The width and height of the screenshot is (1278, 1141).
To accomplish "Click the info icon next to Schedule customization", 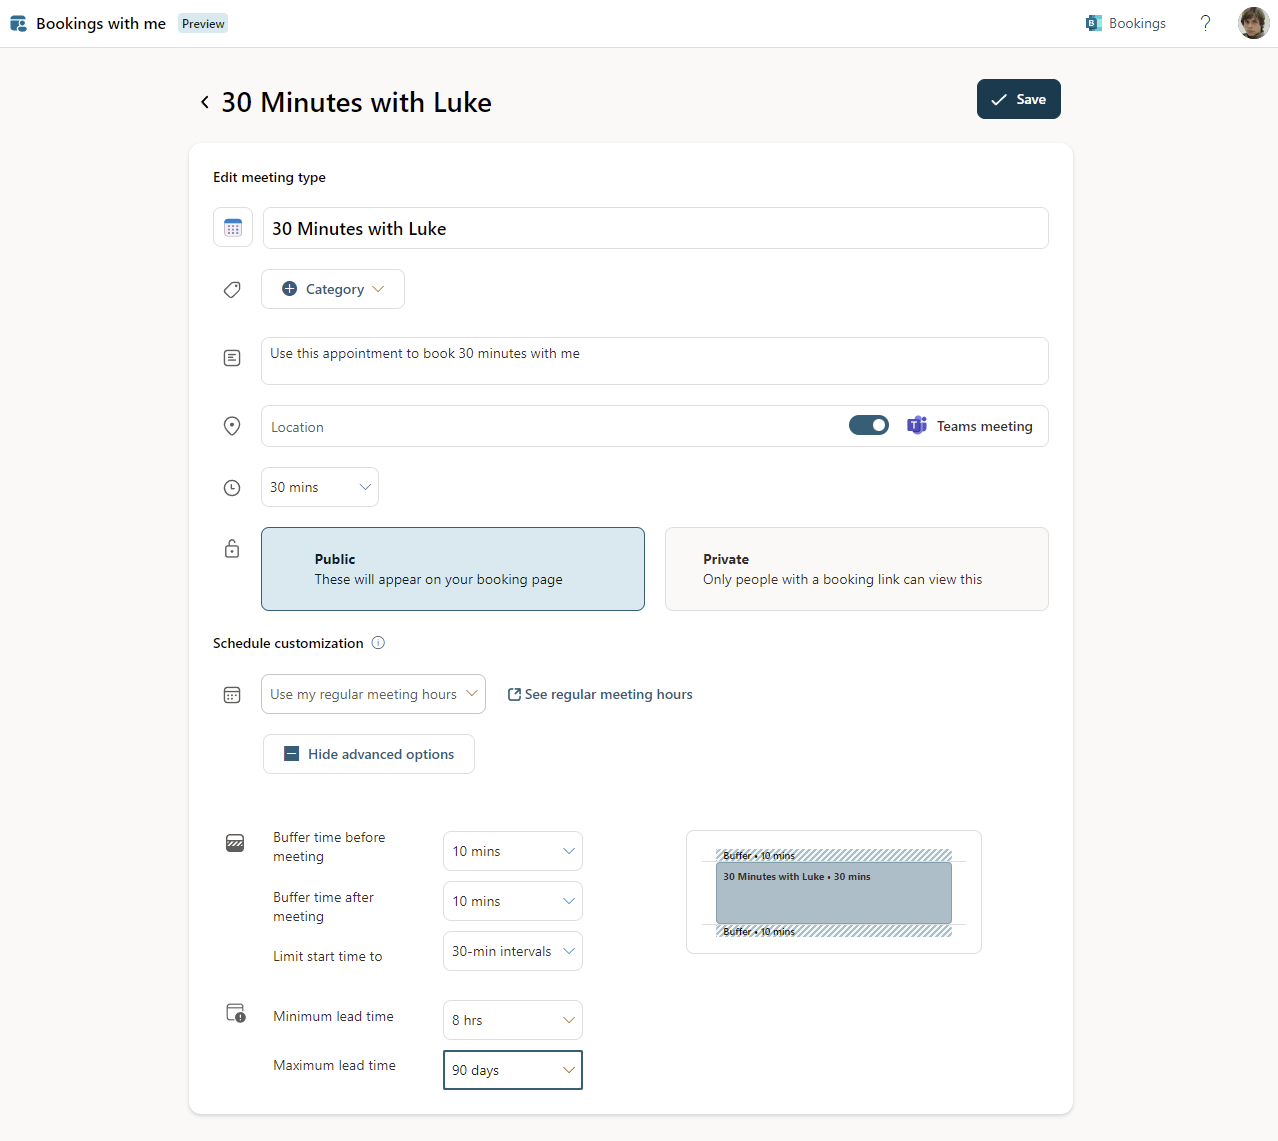I will pos(378,643).
